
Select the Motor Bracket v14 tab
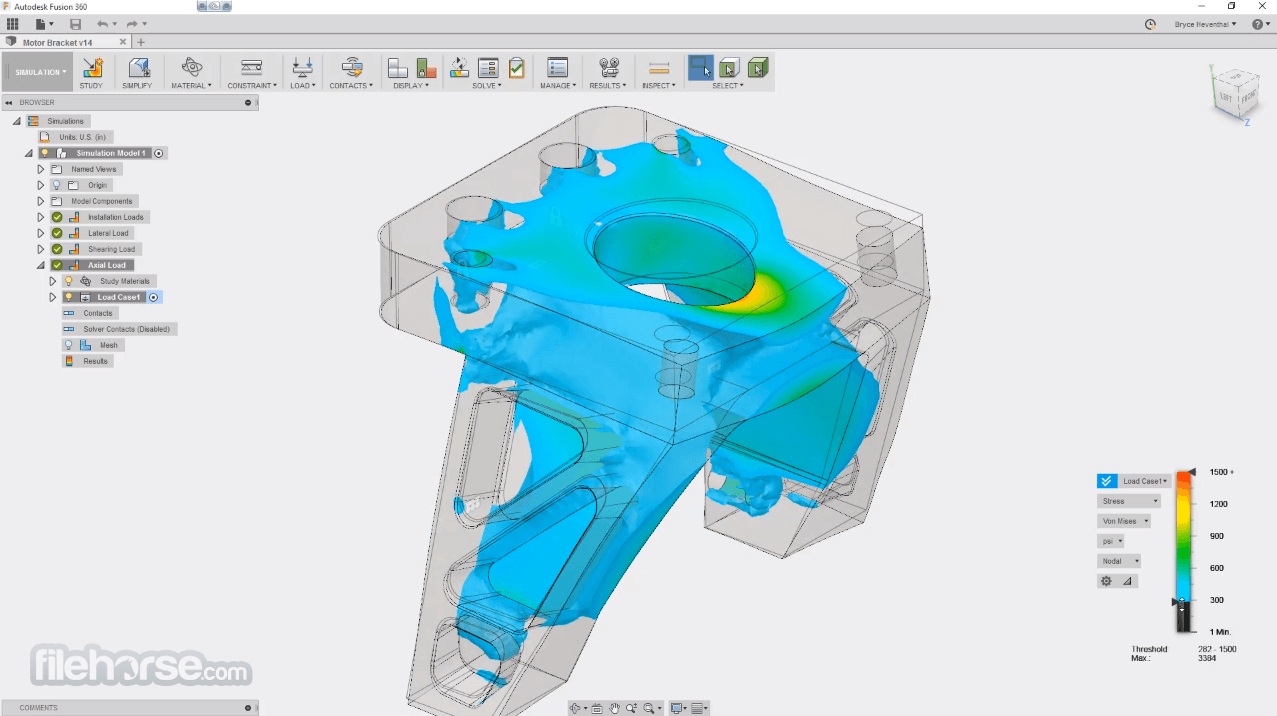[x=58, y=42]
